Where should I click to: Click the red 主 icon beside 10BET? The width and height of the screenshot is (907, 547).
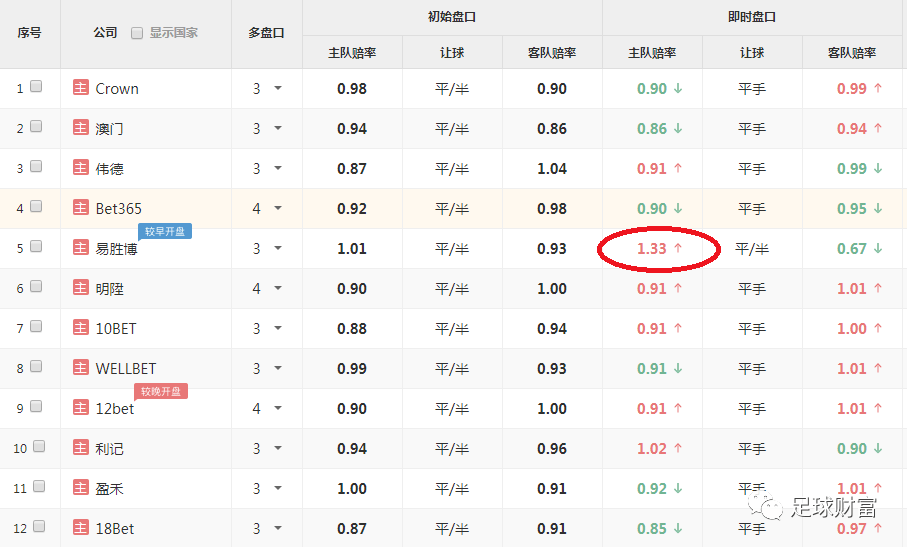coord(80,327)
